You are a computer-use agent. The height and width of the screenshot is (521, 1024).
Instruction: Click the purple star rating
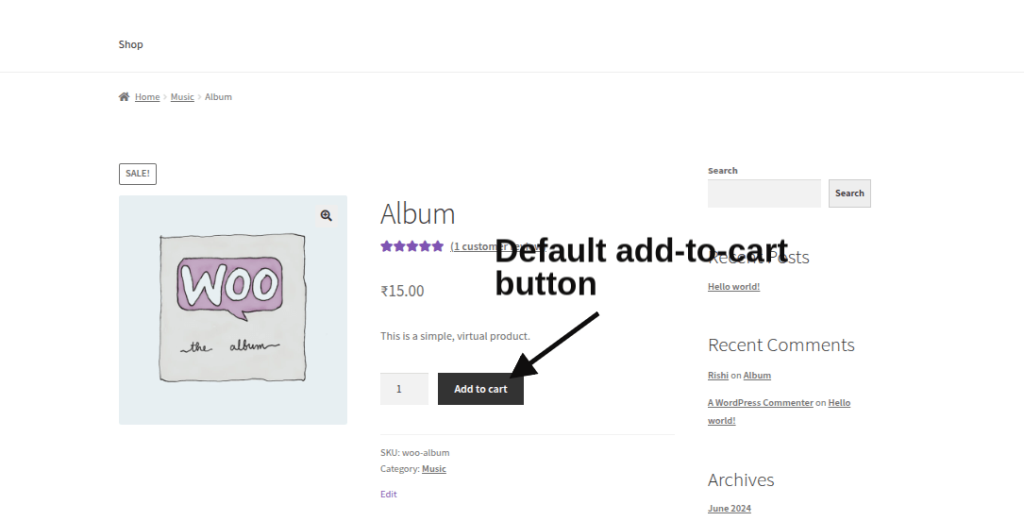click(412, 246)
